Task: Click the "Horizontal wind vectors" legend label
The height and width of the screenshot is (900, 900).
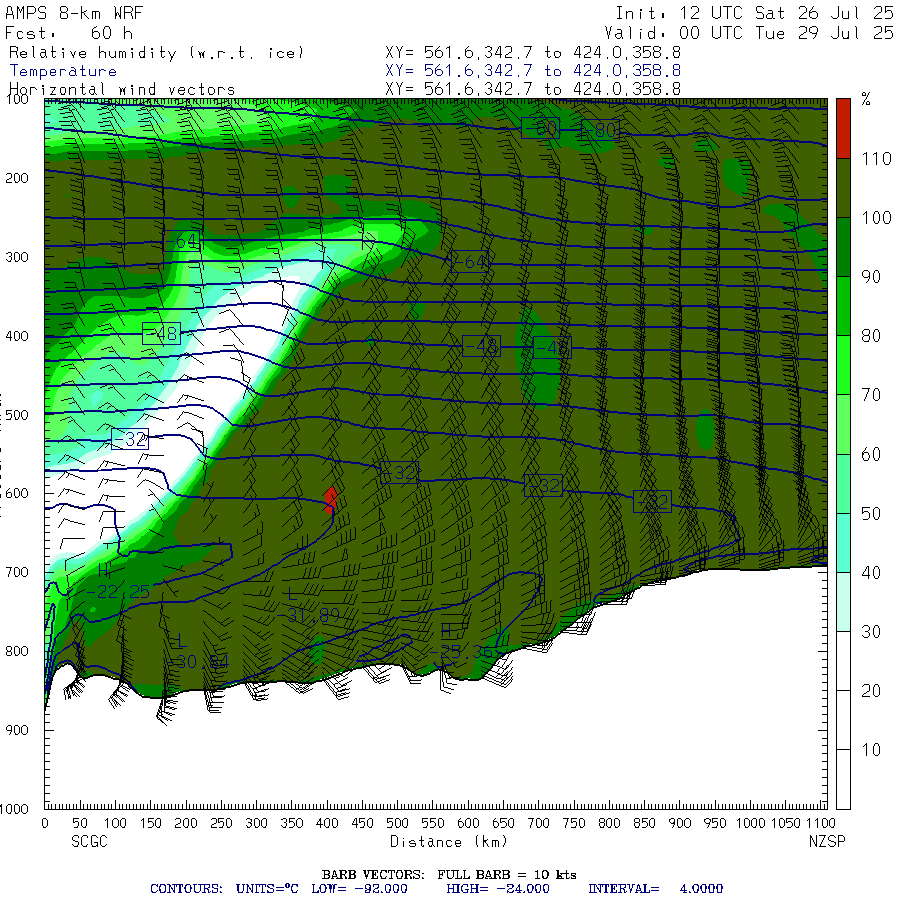Action: (122, 90)
